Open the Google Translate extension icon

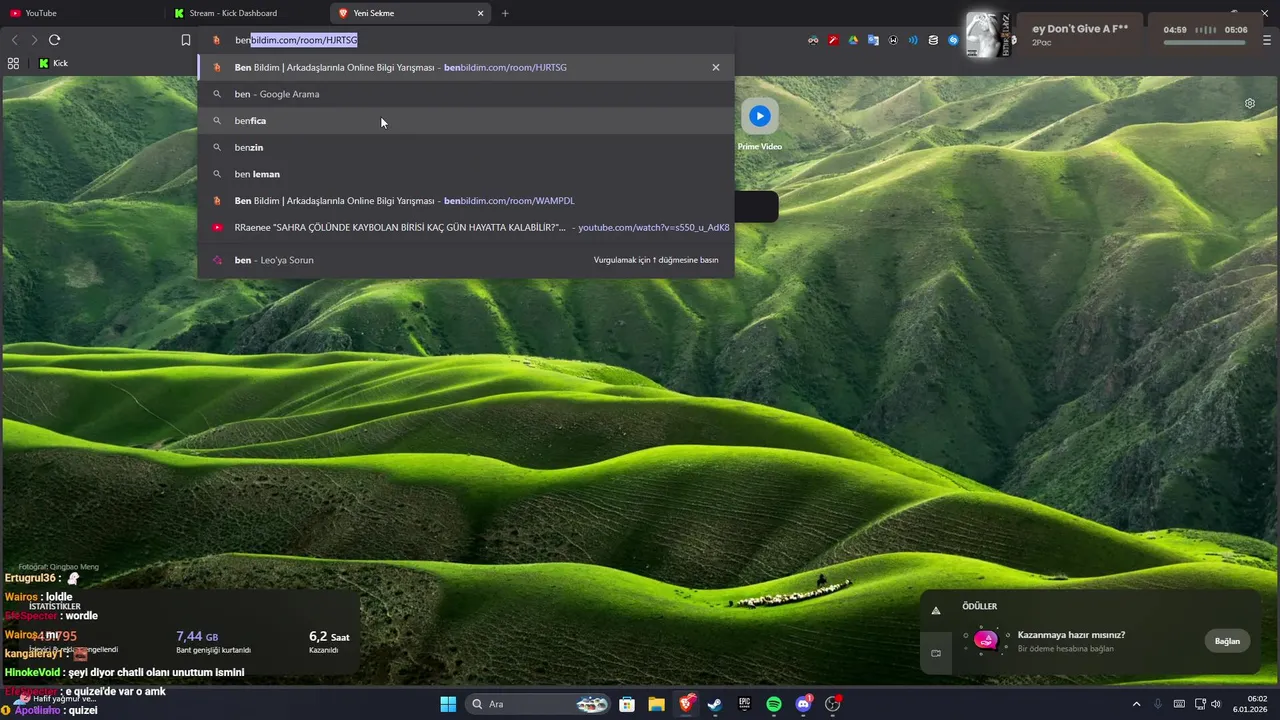coord(873,40)
